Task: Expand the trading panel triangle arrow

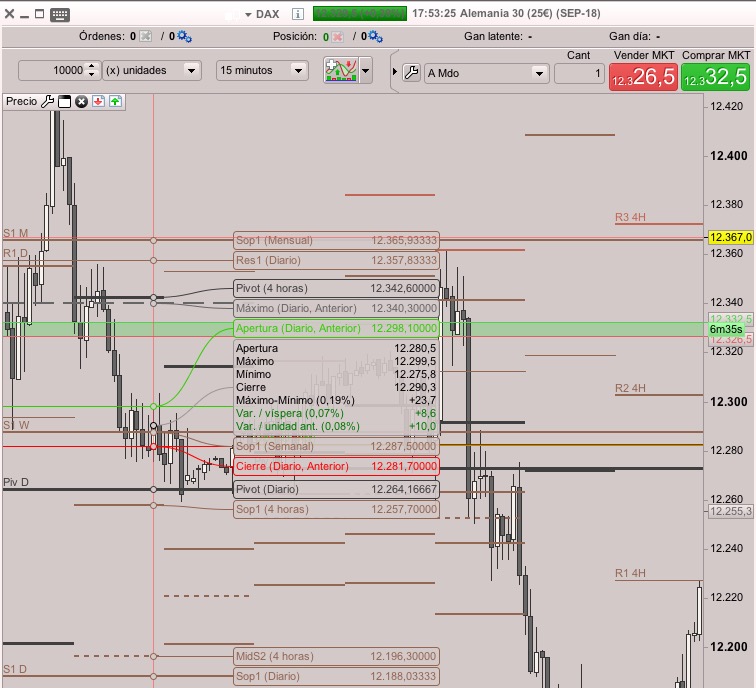Action: (x=395, y=72)
